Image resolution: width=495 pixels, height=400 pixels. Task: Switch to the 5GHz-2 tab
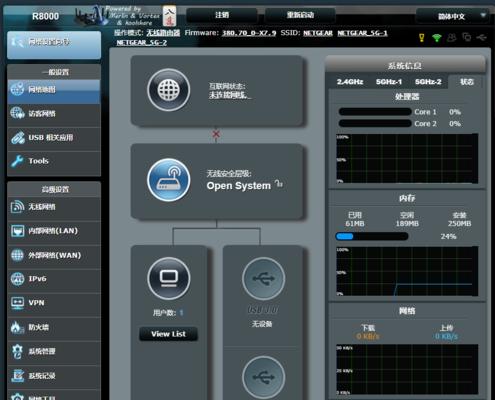(428, 82)
